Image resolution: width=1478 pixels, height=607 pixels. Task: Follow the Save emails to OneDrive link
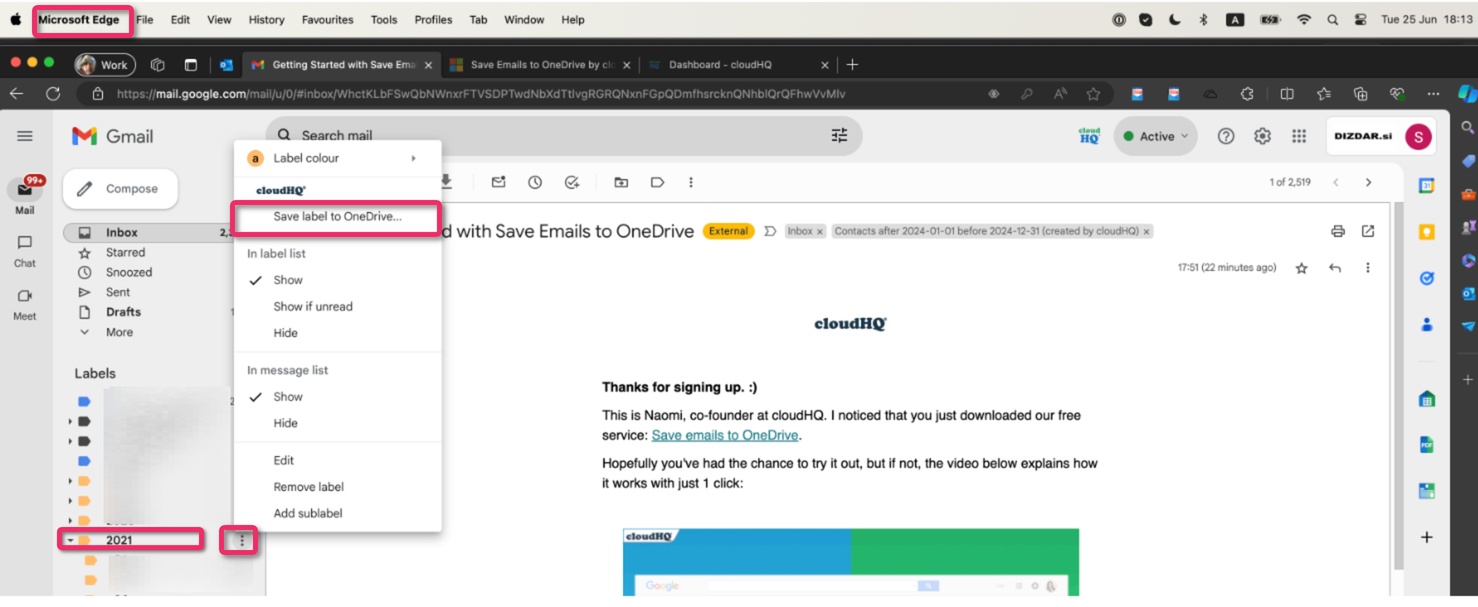(x=725, y=435)
